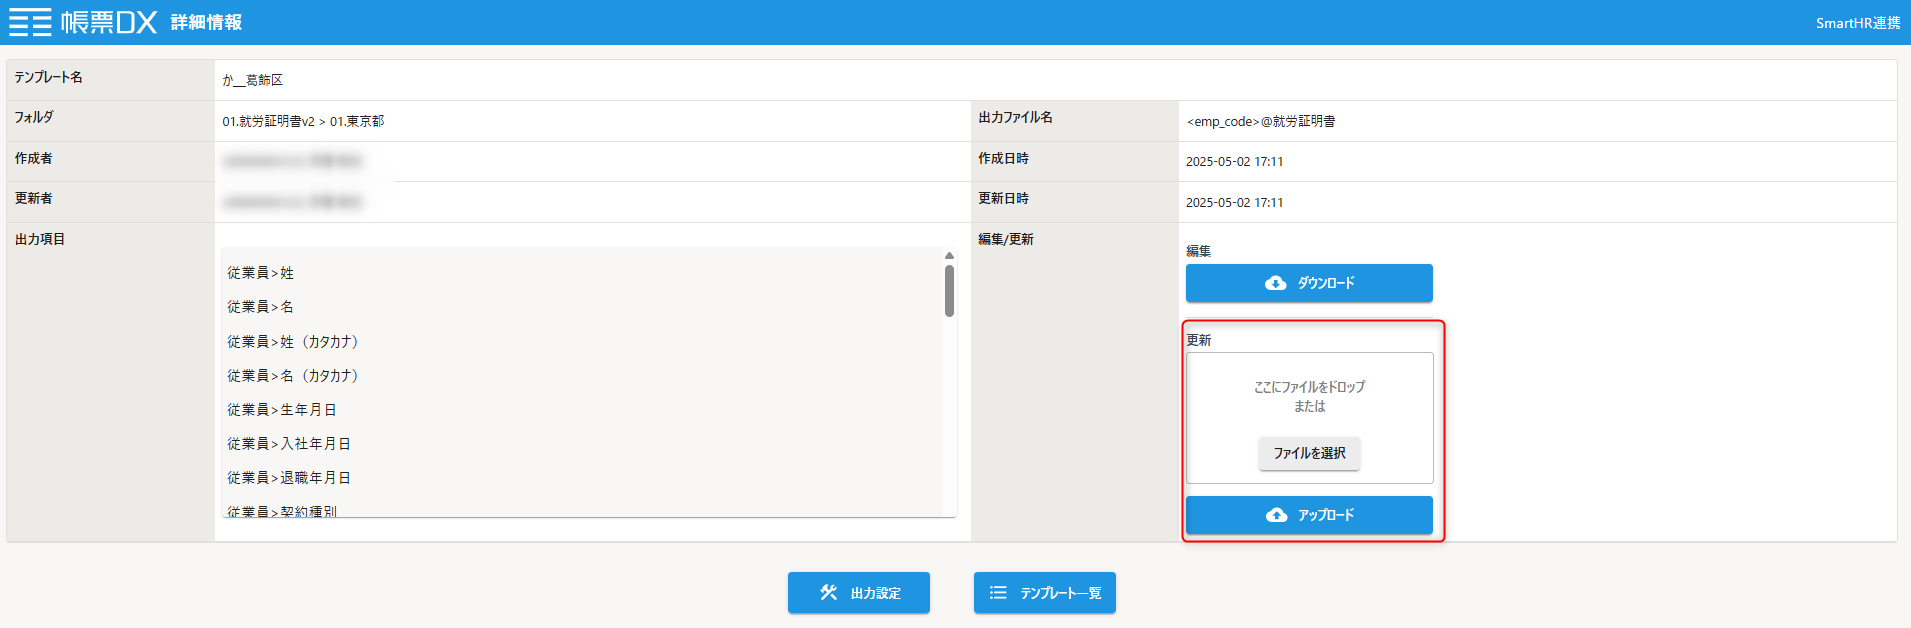Open the SmartHR連携 link

(x=1857, y=23)
